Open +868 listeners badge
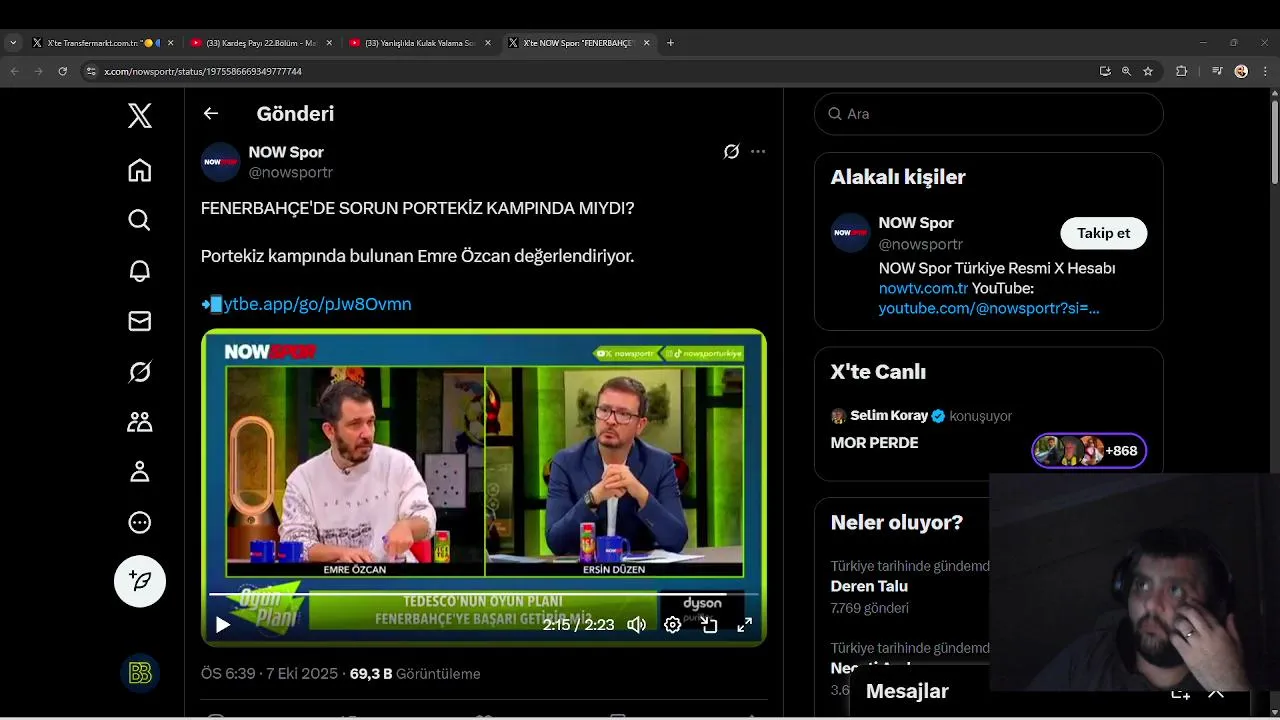The image size is (1280, 720). 1089,451
